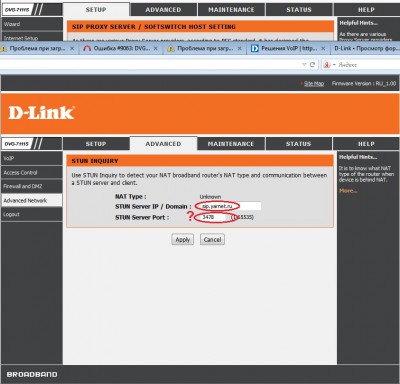Open the lower SETUP tab
The width and height of the screenshot is (400, 384).
coord(96,144)
